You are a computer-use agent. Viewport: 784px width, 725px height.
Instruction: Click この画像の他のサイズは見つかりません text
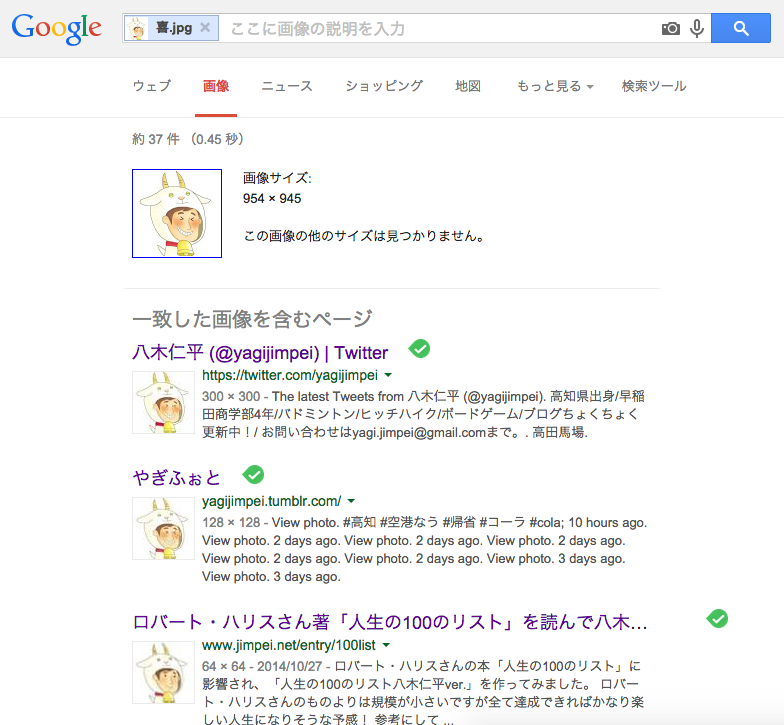(364, 236)
